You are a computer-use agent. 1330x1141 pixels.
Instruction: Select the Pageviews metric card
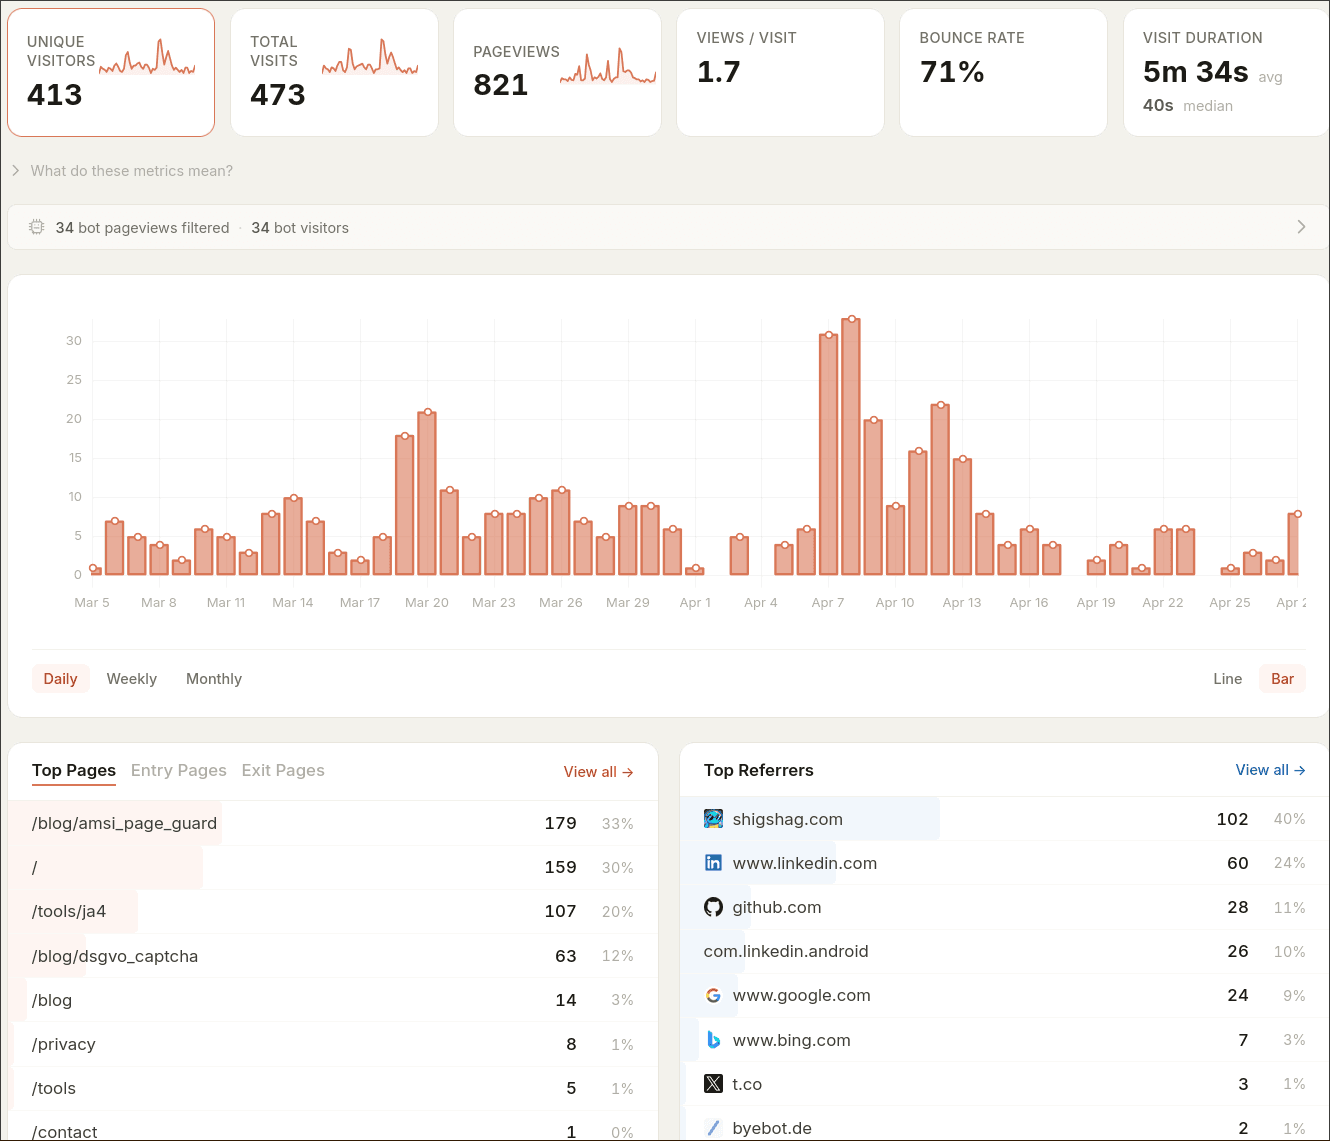[x=557, y=72]
